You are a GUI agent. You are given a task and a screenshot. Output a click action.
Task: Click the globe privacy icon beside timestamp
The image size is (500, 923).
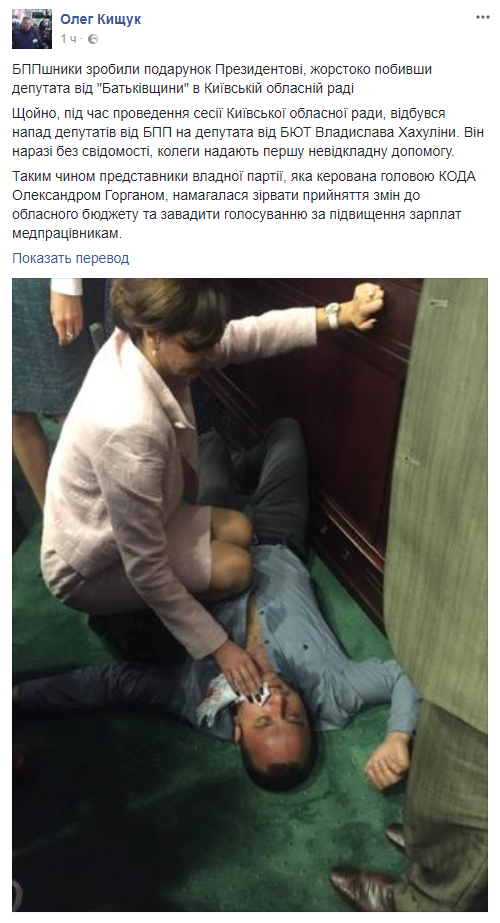tap(92, 39)
